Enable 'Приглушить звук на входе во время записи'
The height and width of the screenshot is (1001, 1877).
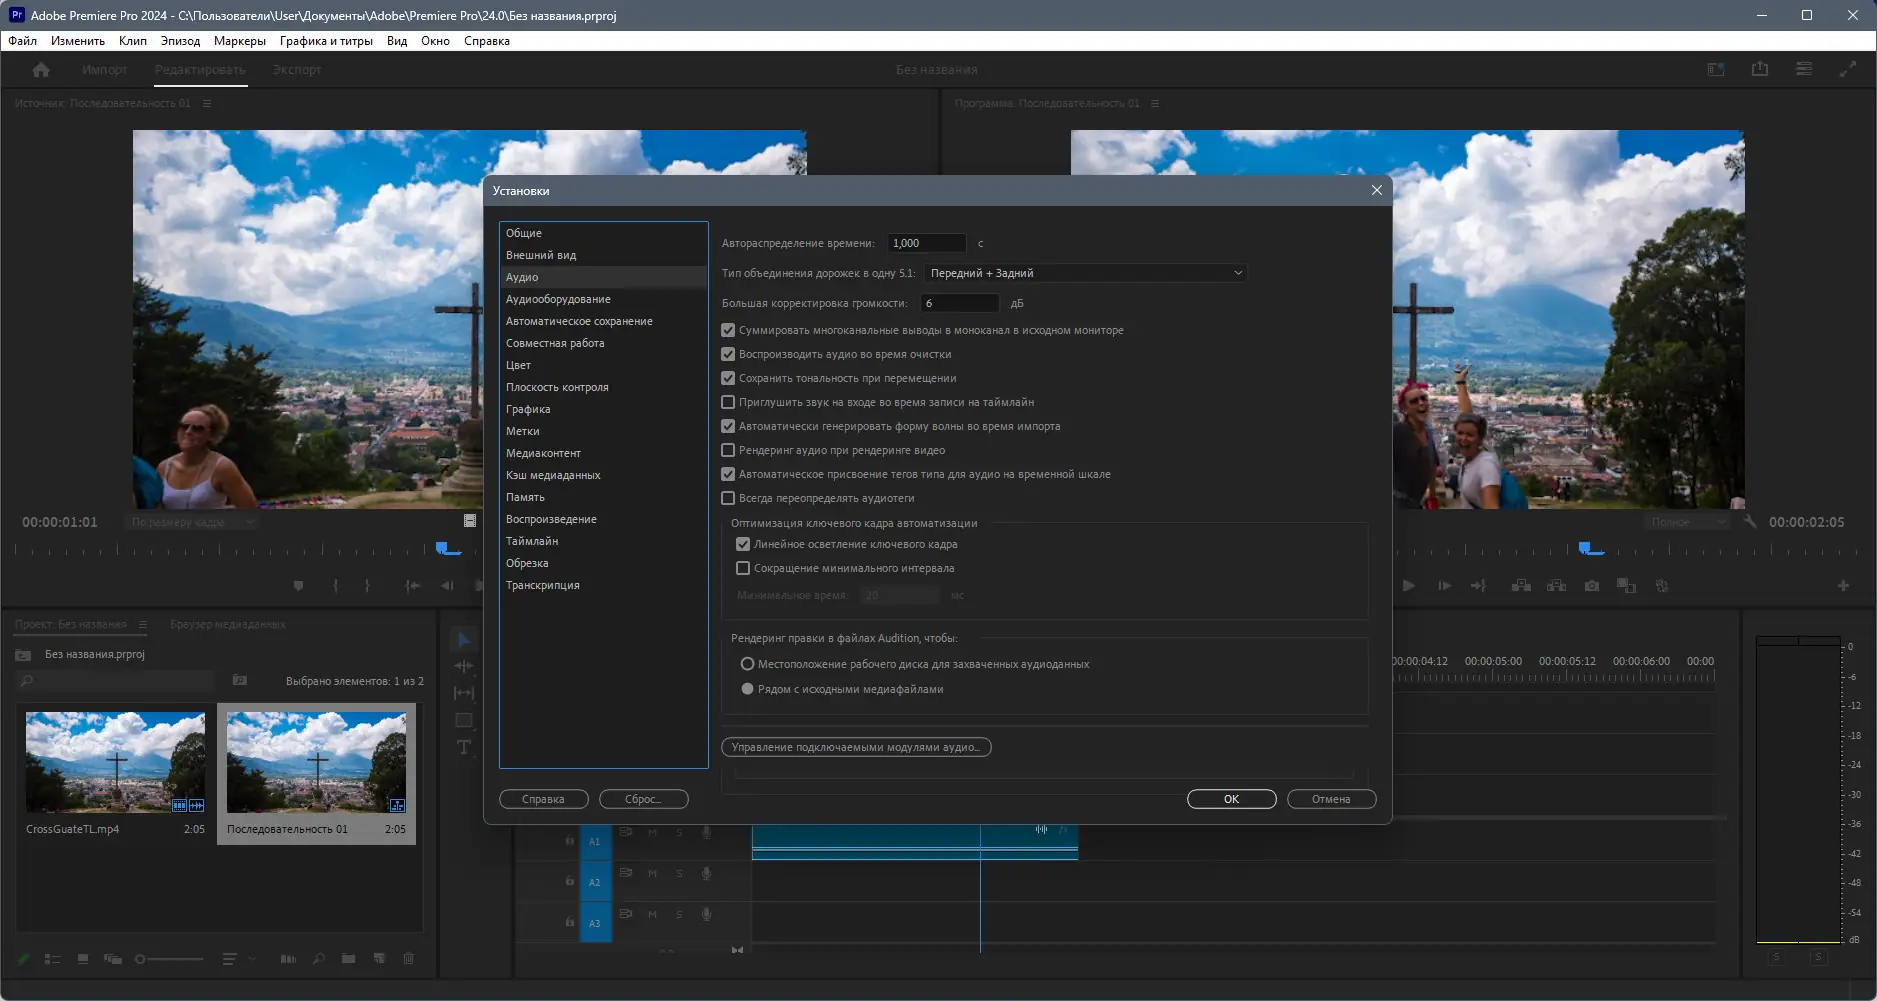coord(728,402)
